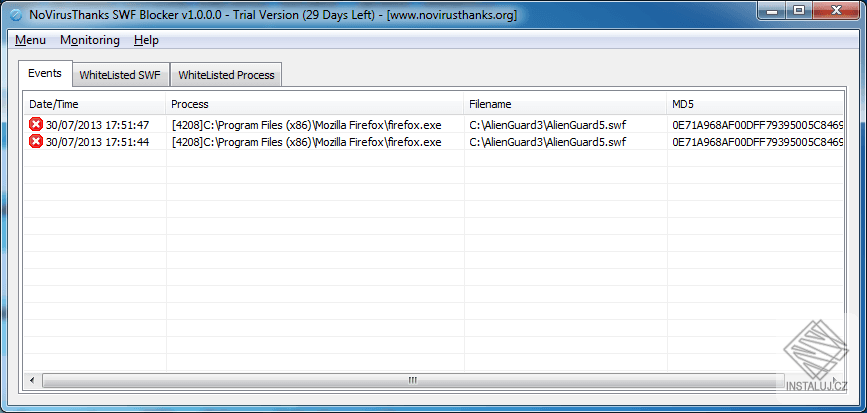Click the firefox.exe process in the 17:51:47 row
867x413 pixels.
(x=306, y=125)
